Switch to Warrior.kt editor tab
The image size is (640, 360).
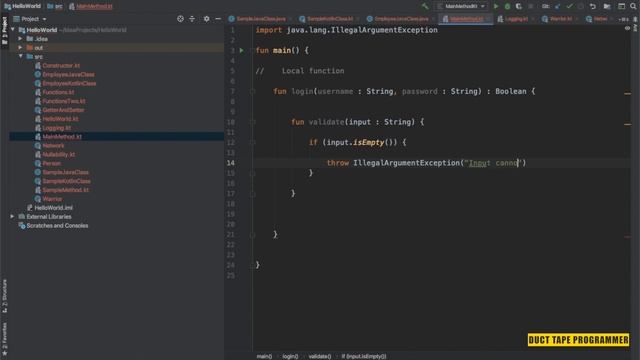point(560,19)
